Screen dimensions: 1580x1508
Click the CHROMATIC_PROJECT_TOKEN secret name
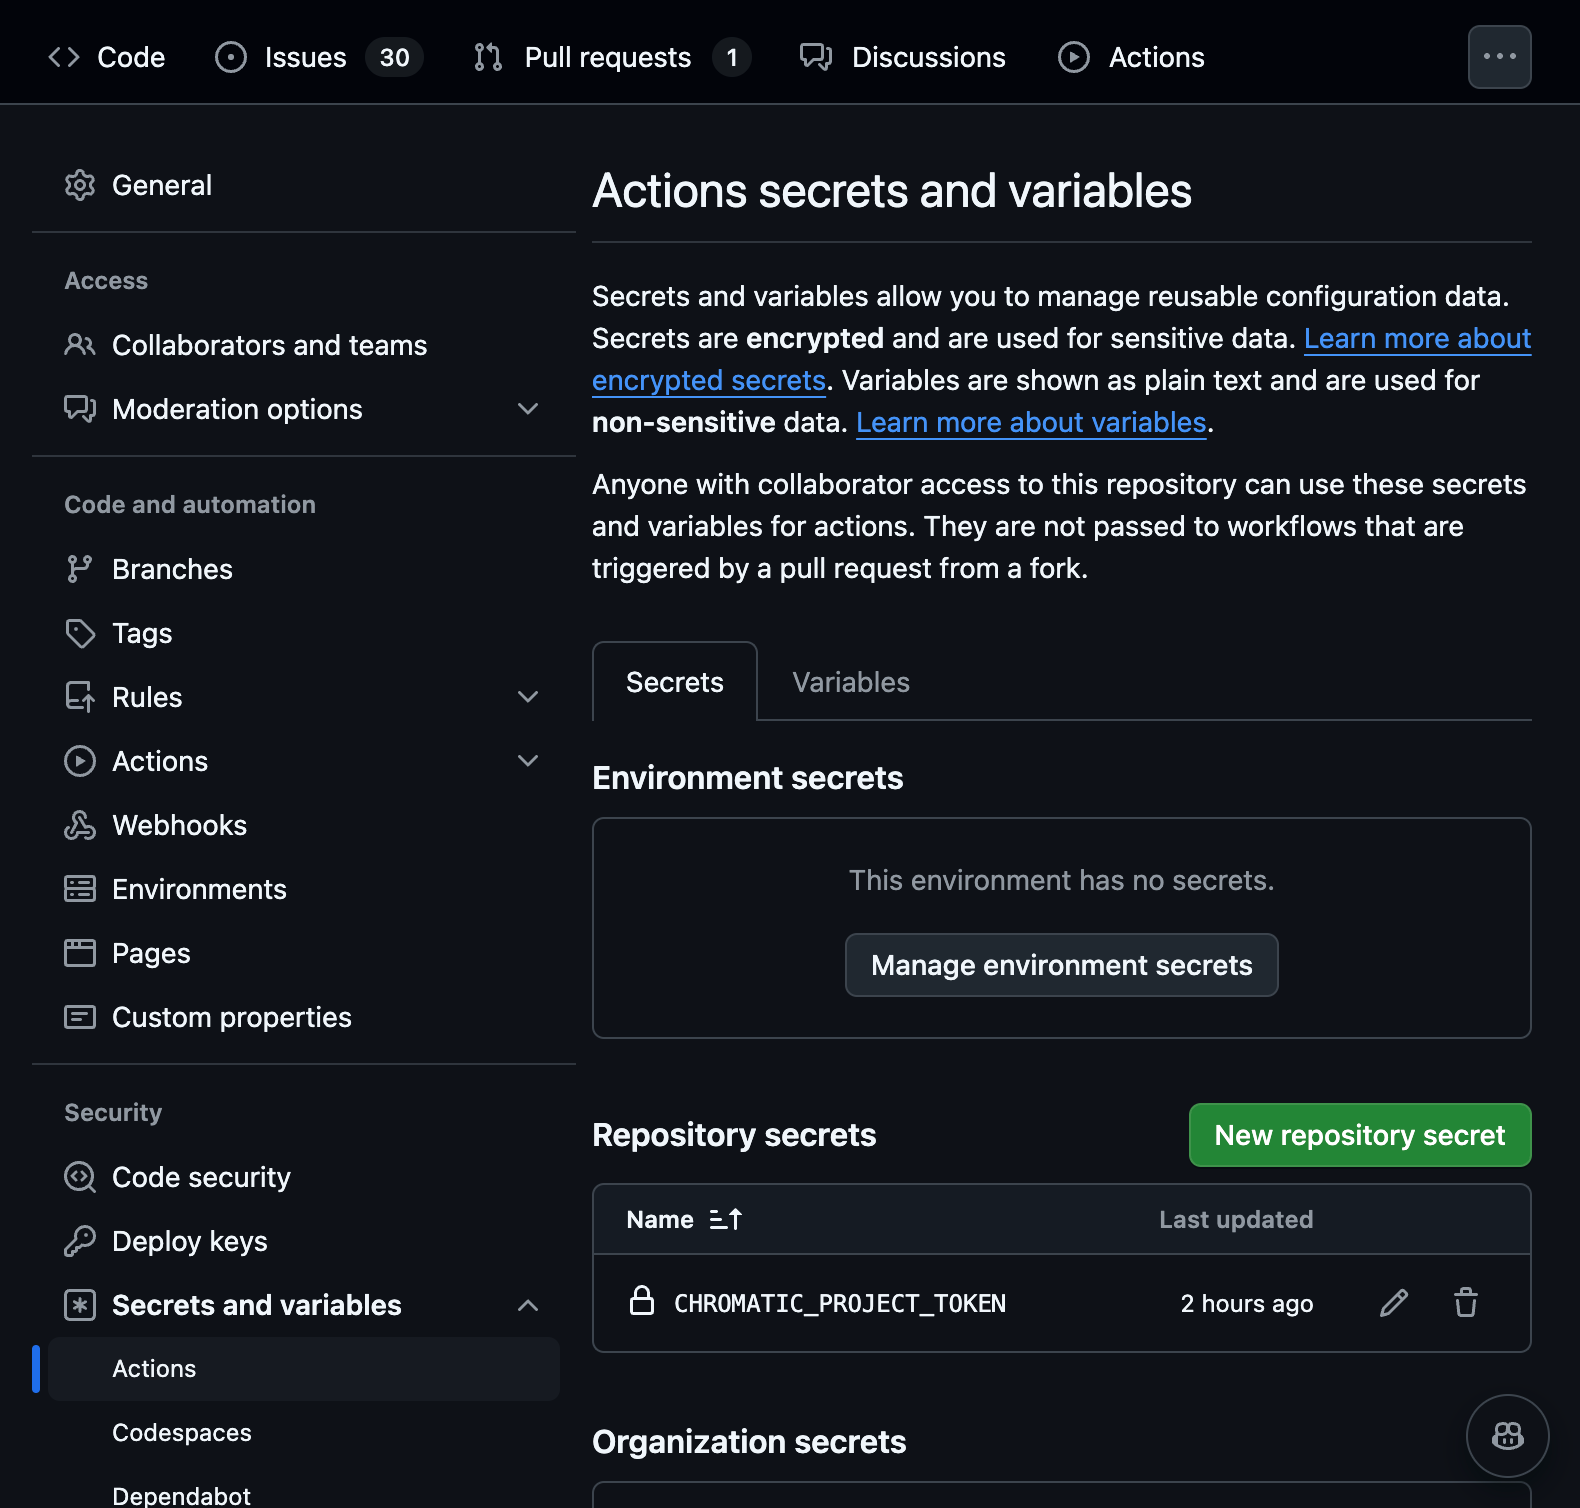(840, 1303)
